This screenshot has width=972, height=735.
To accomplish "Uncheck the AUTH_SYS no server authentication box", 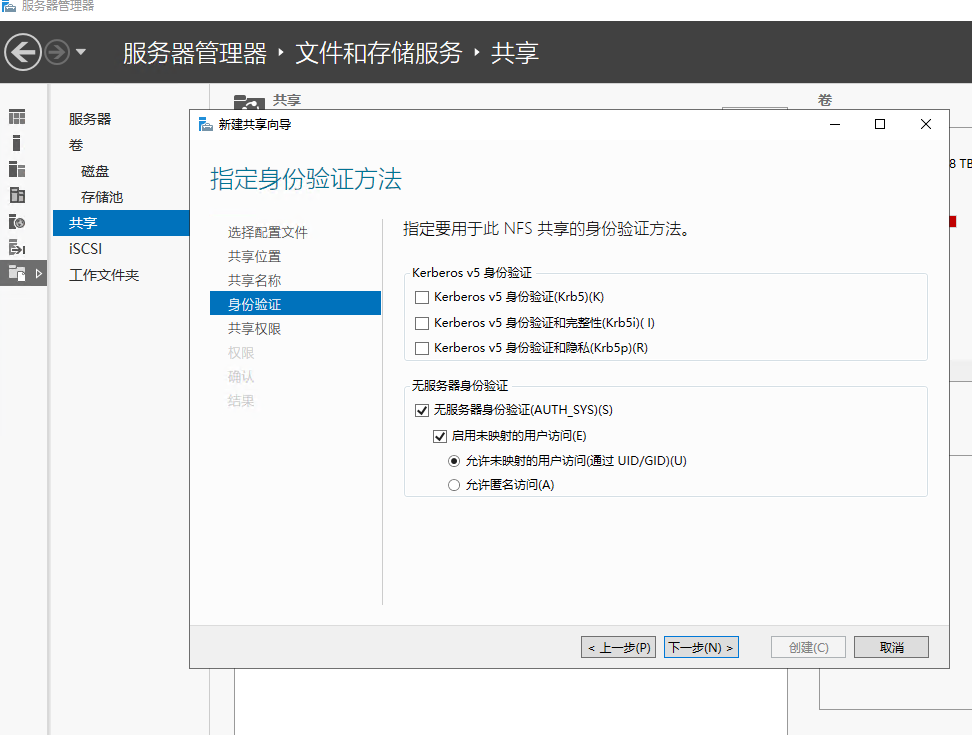I will (422, 410).
